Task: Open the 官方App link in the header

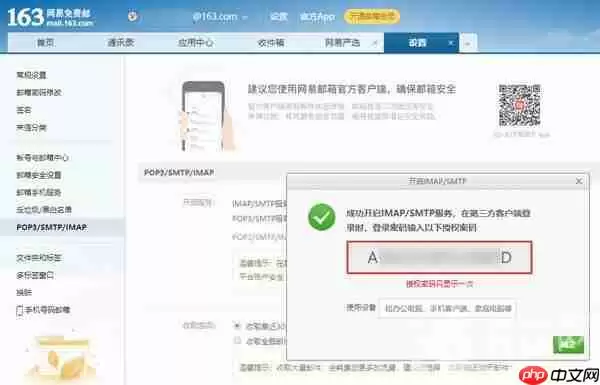Action: [317, 16]
